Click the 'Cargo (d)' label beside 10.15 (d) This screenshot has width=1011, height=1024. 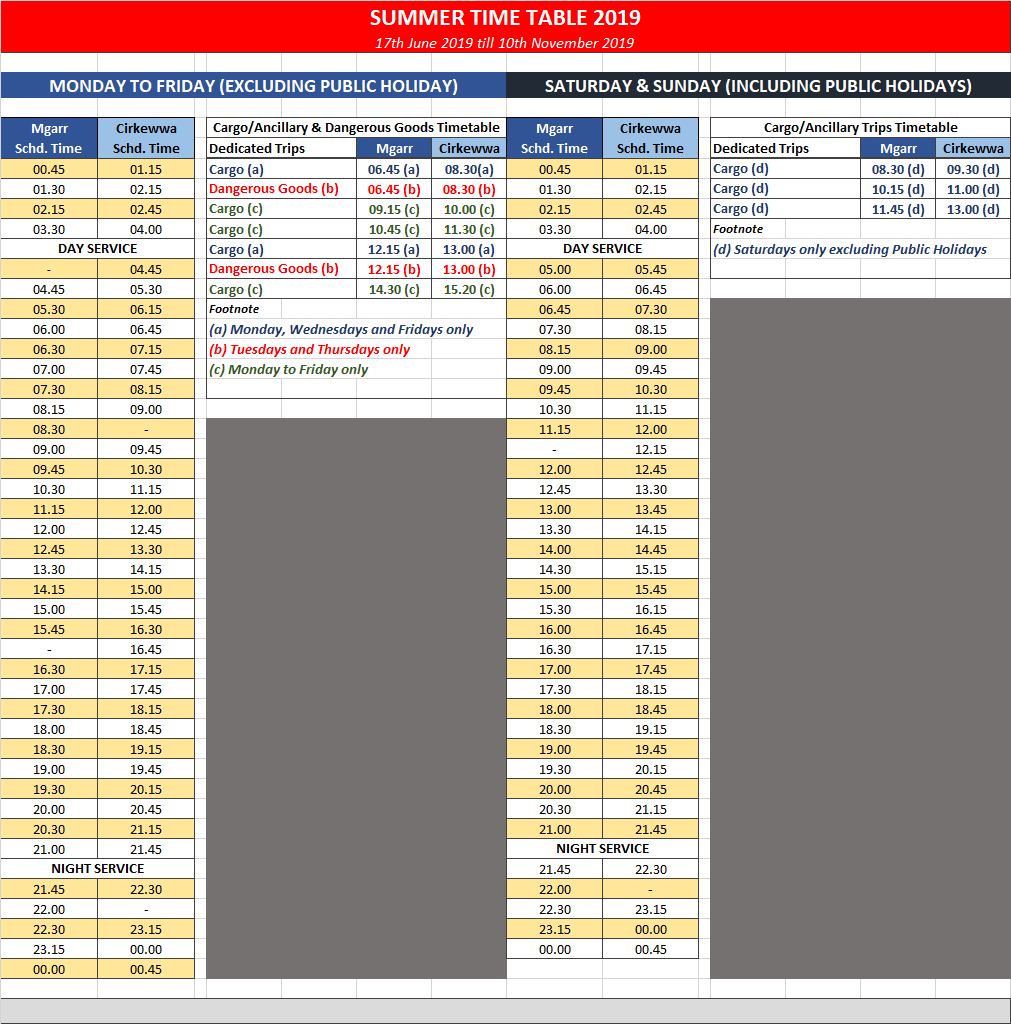[x=741, y=189]
